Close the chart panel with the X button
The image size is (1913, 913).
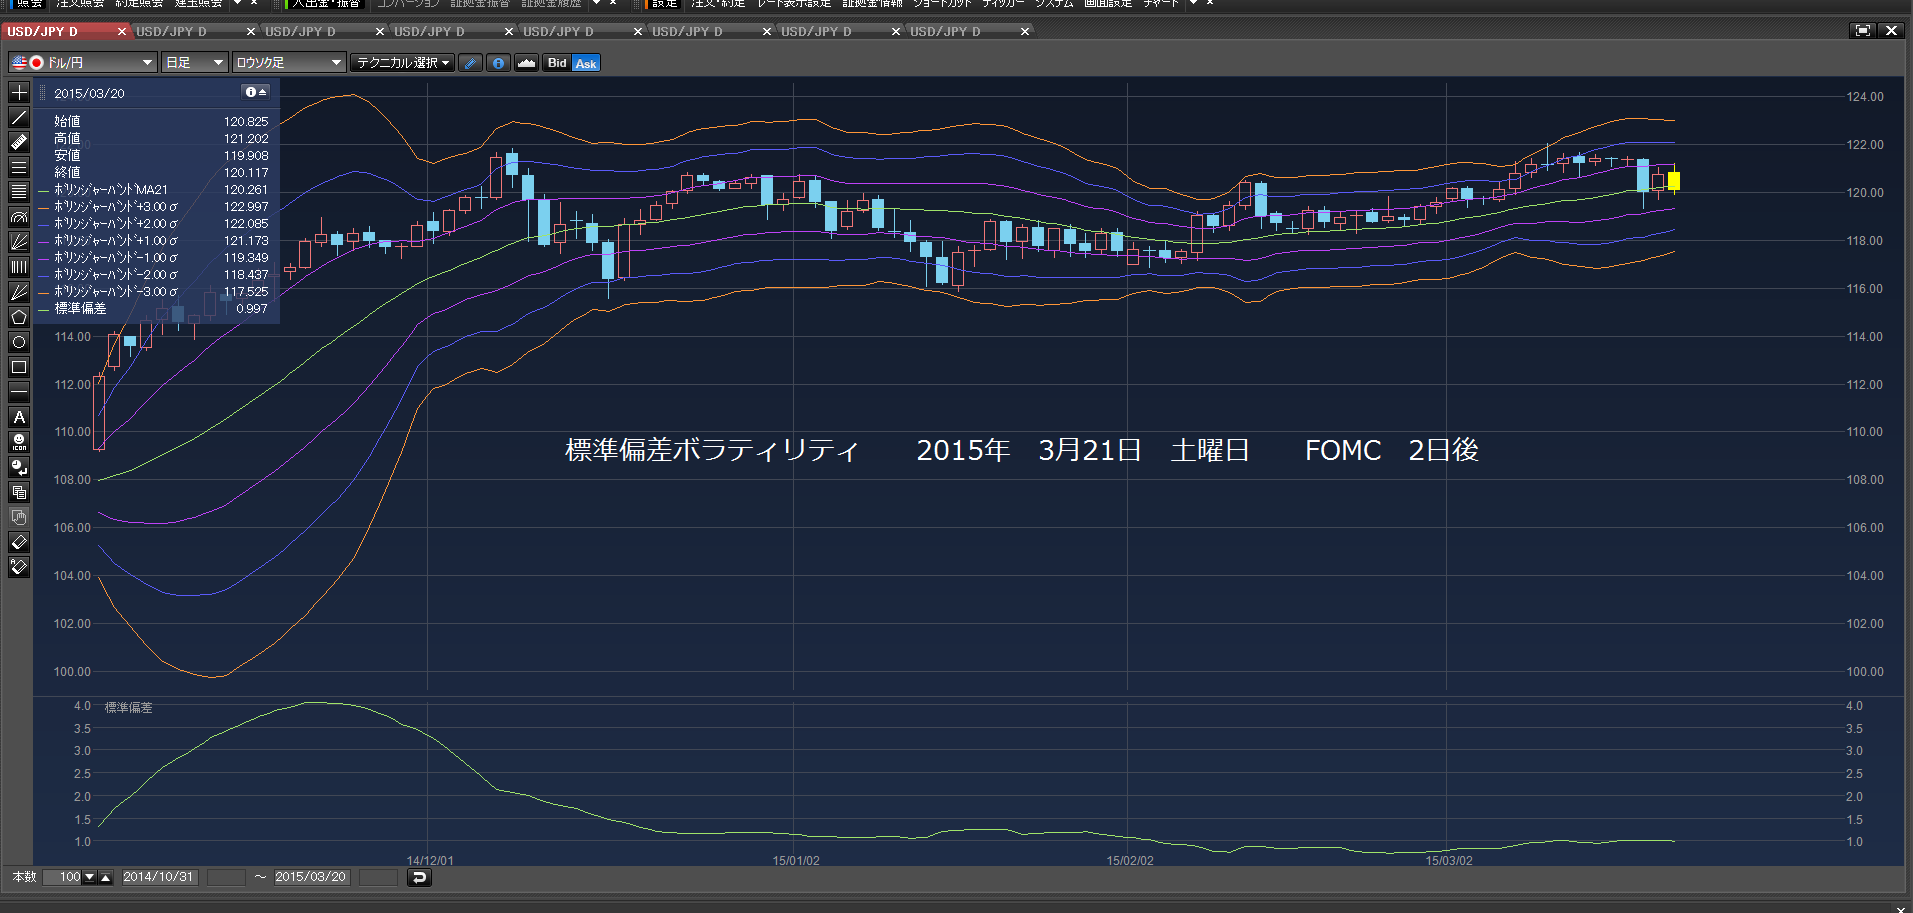(x=1891, y=31)
